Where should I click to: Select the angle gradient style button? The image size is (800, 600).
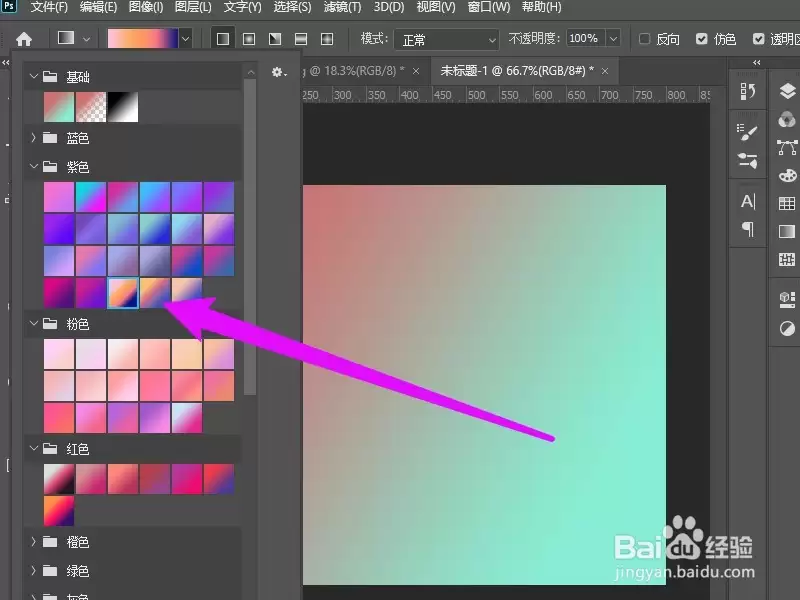tap(275, 39)
